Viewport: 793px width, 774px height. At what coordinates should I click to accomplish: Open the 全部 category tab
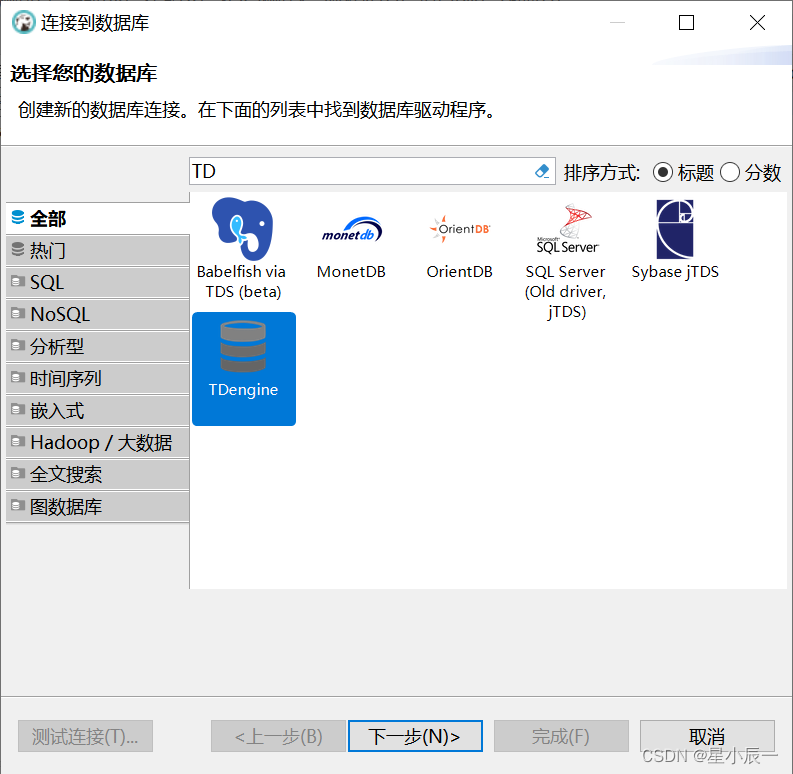(x=98, y=219)
